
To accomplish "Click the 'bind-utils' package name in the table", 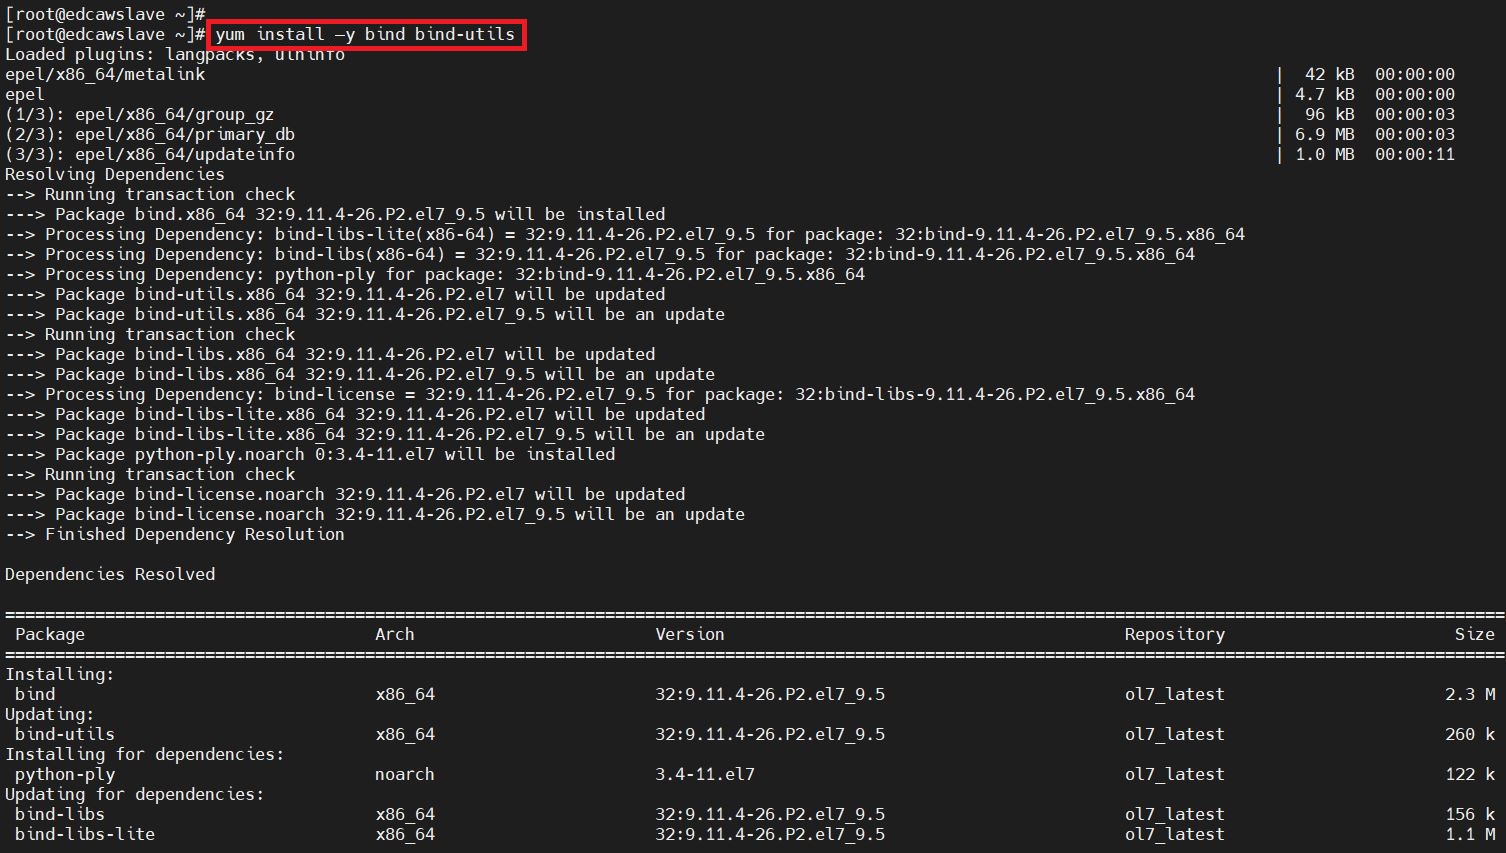I will click(65, 734).
